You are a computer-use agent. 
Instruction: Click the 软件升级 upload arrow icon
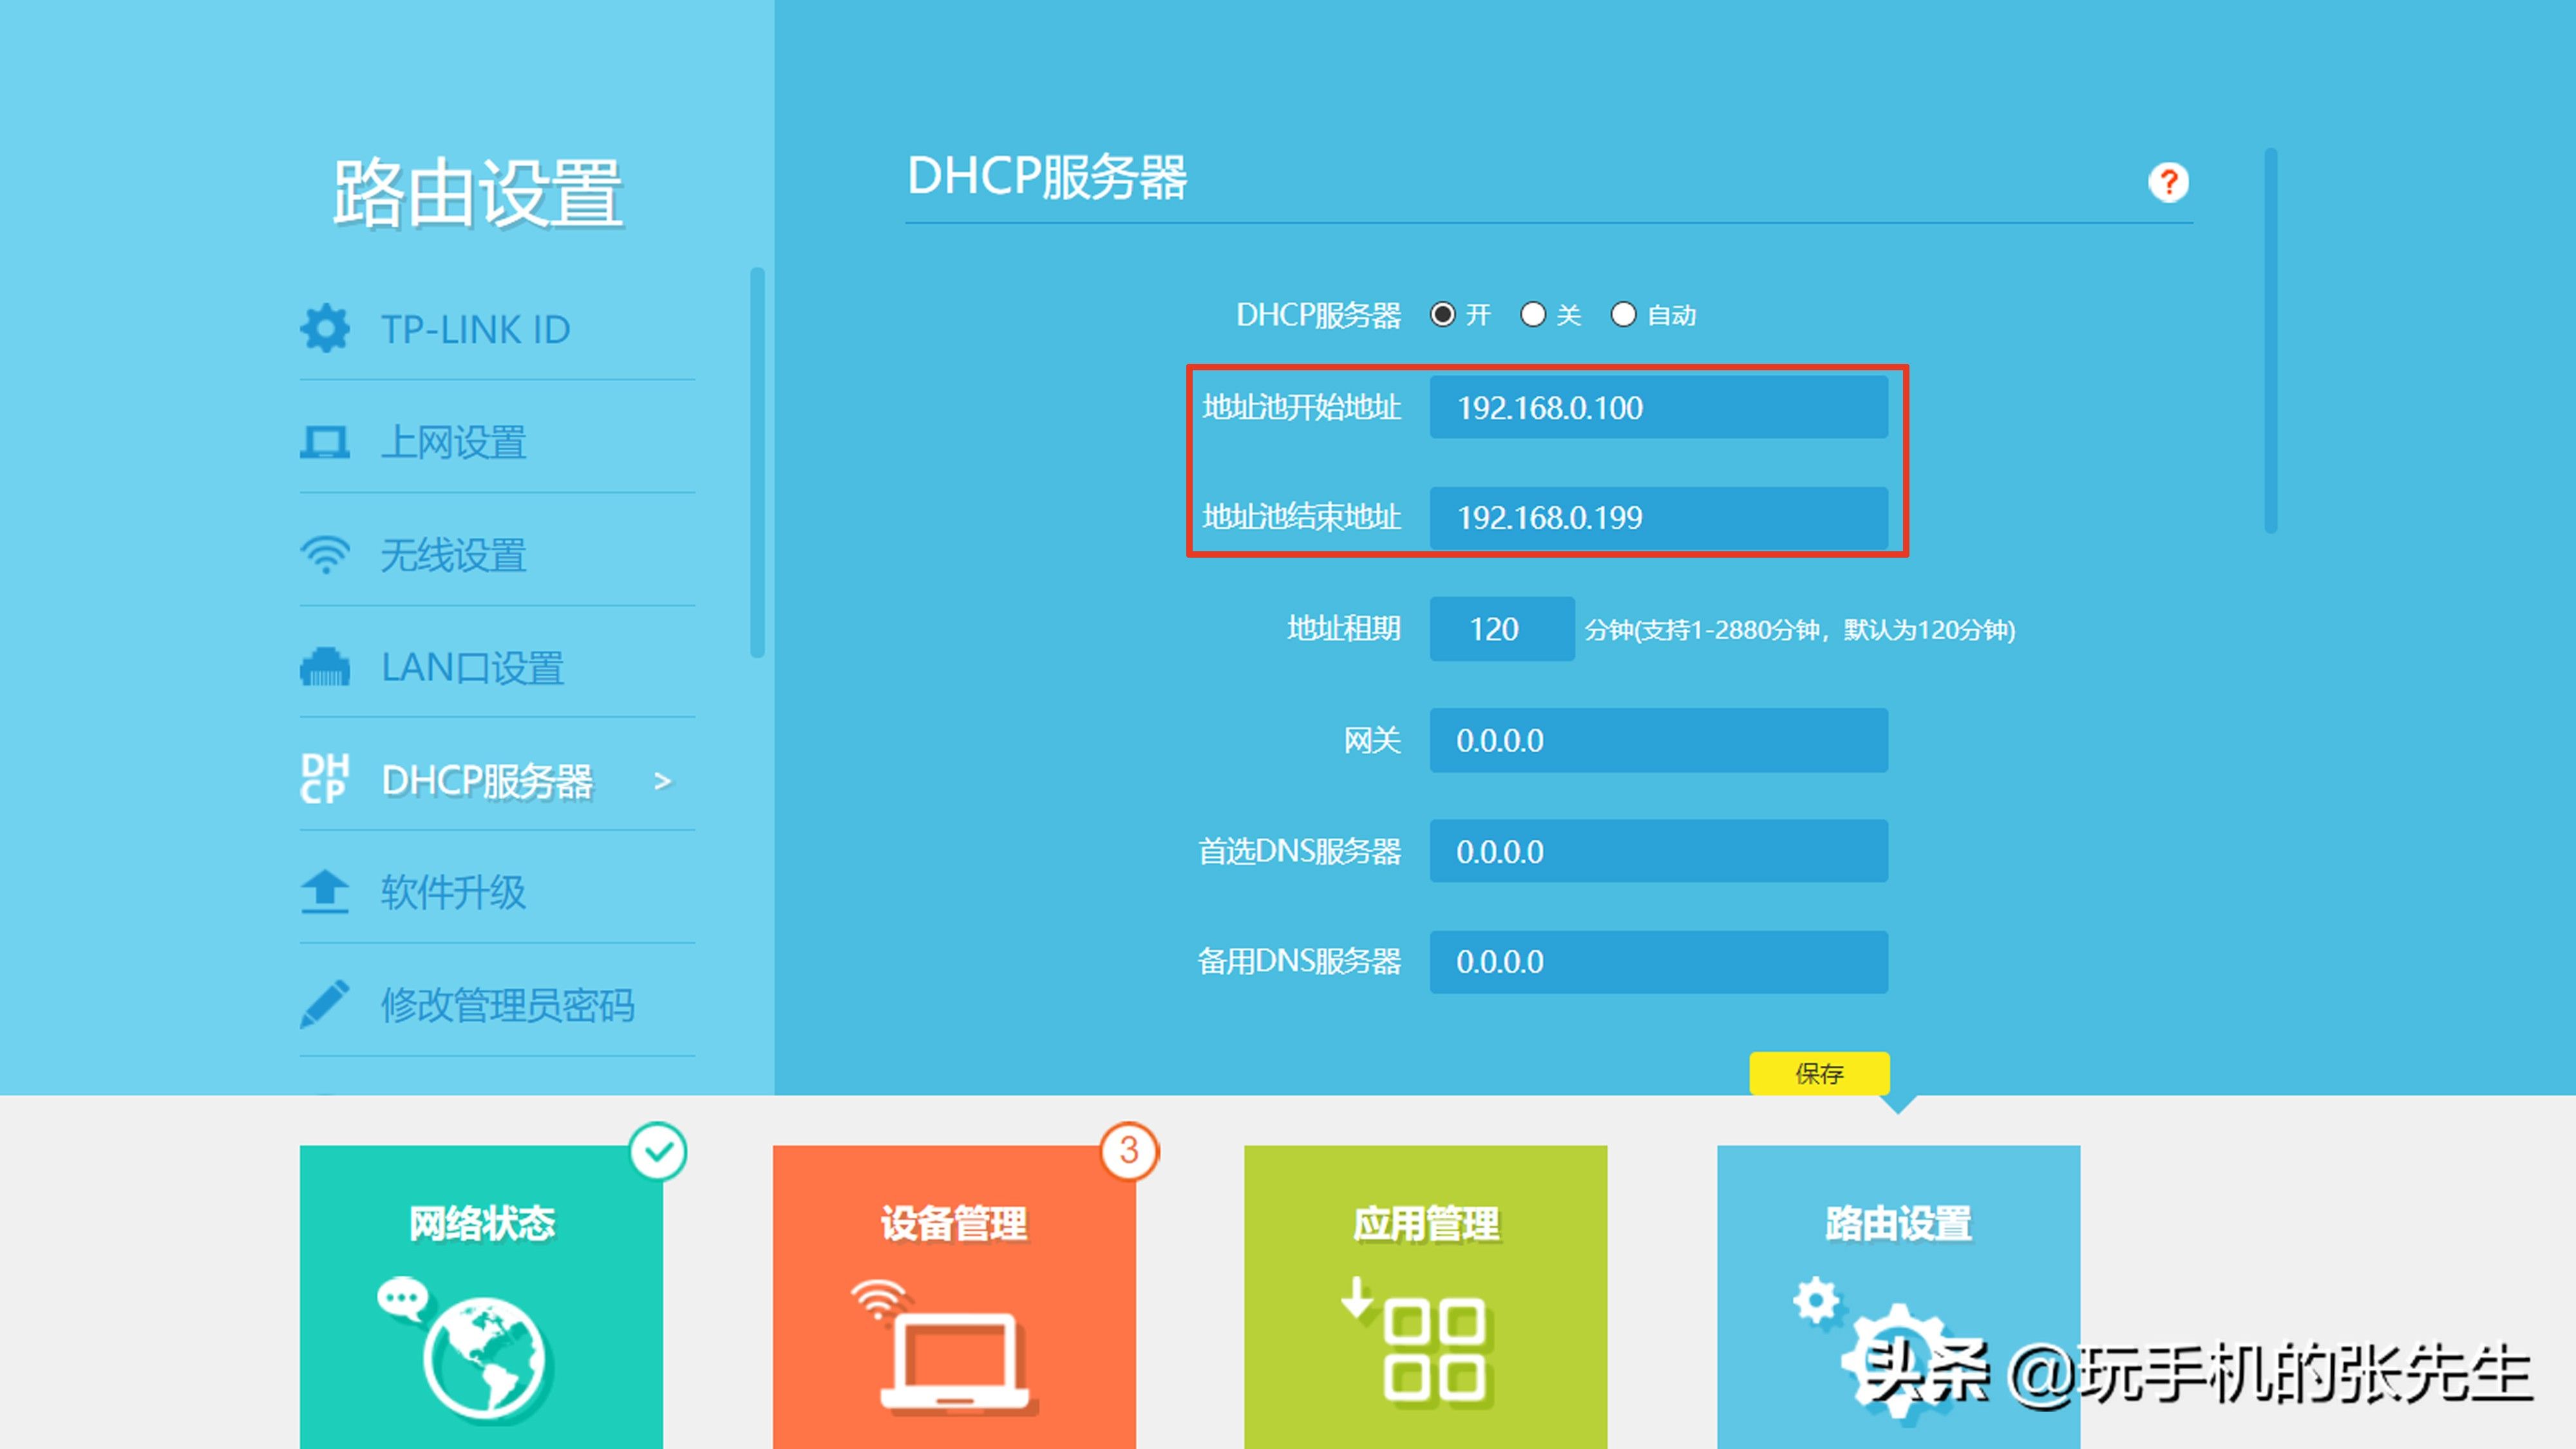coord(324,892)
